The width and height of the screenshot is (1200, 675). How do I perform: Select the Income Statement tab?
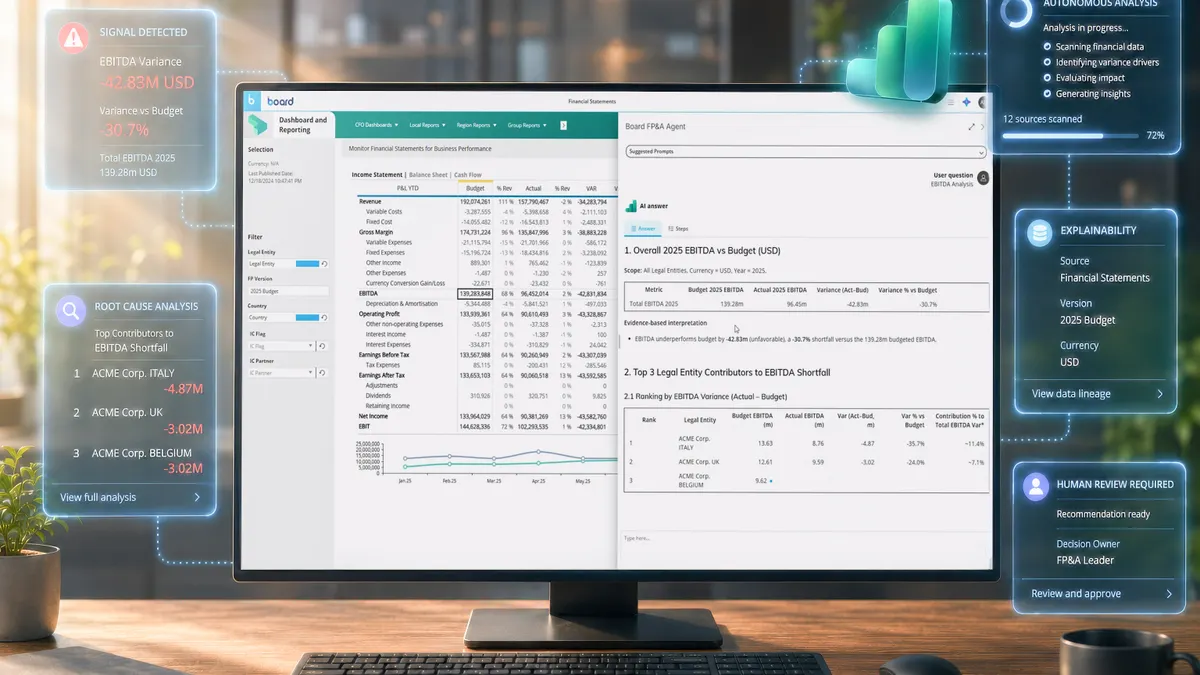378,175
